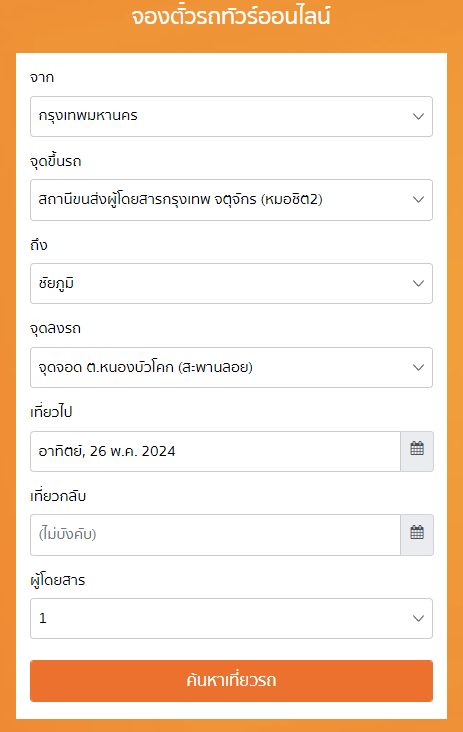Open the destination dropdown showing ชัยภูมิ
This screenshot has width=463, height=732.
(232, 283)
